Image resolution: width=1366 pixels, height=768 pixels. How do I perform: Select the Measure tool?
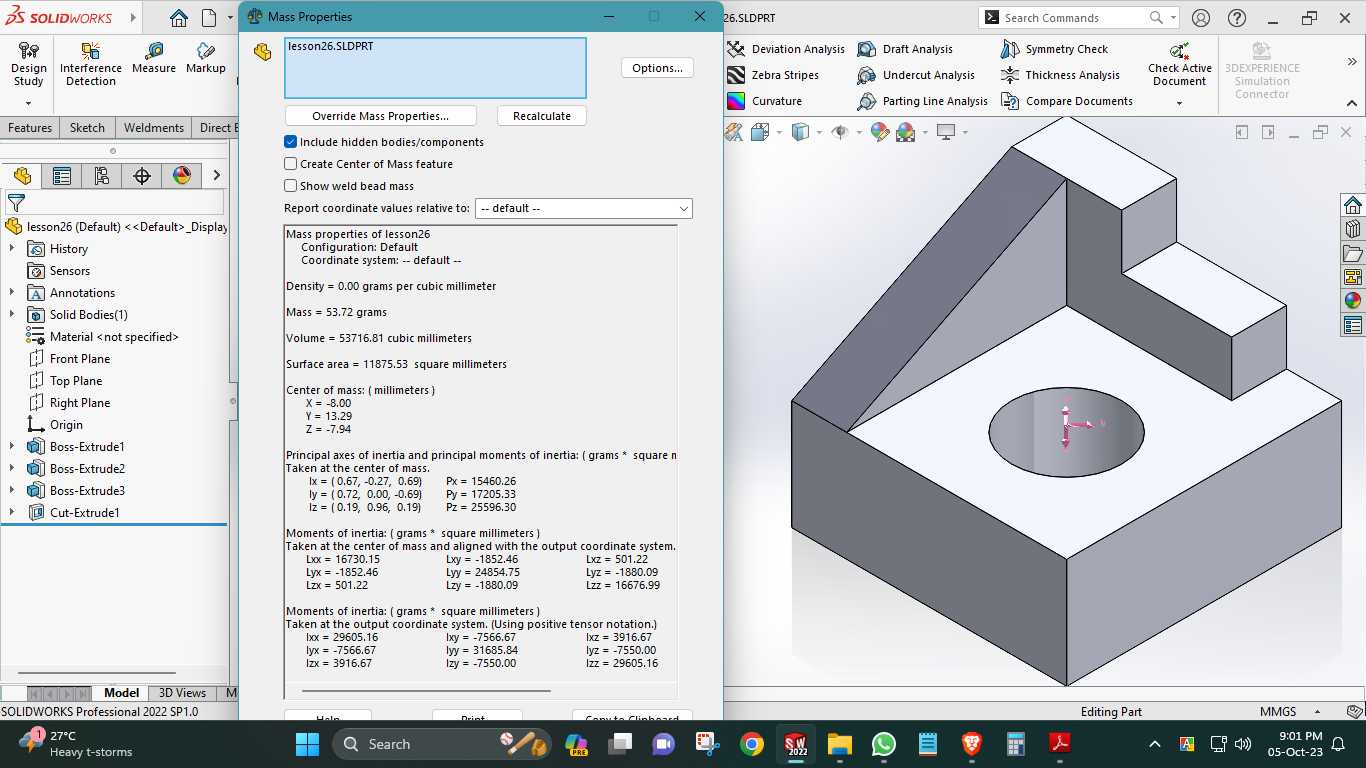click(x=153, y=58)
